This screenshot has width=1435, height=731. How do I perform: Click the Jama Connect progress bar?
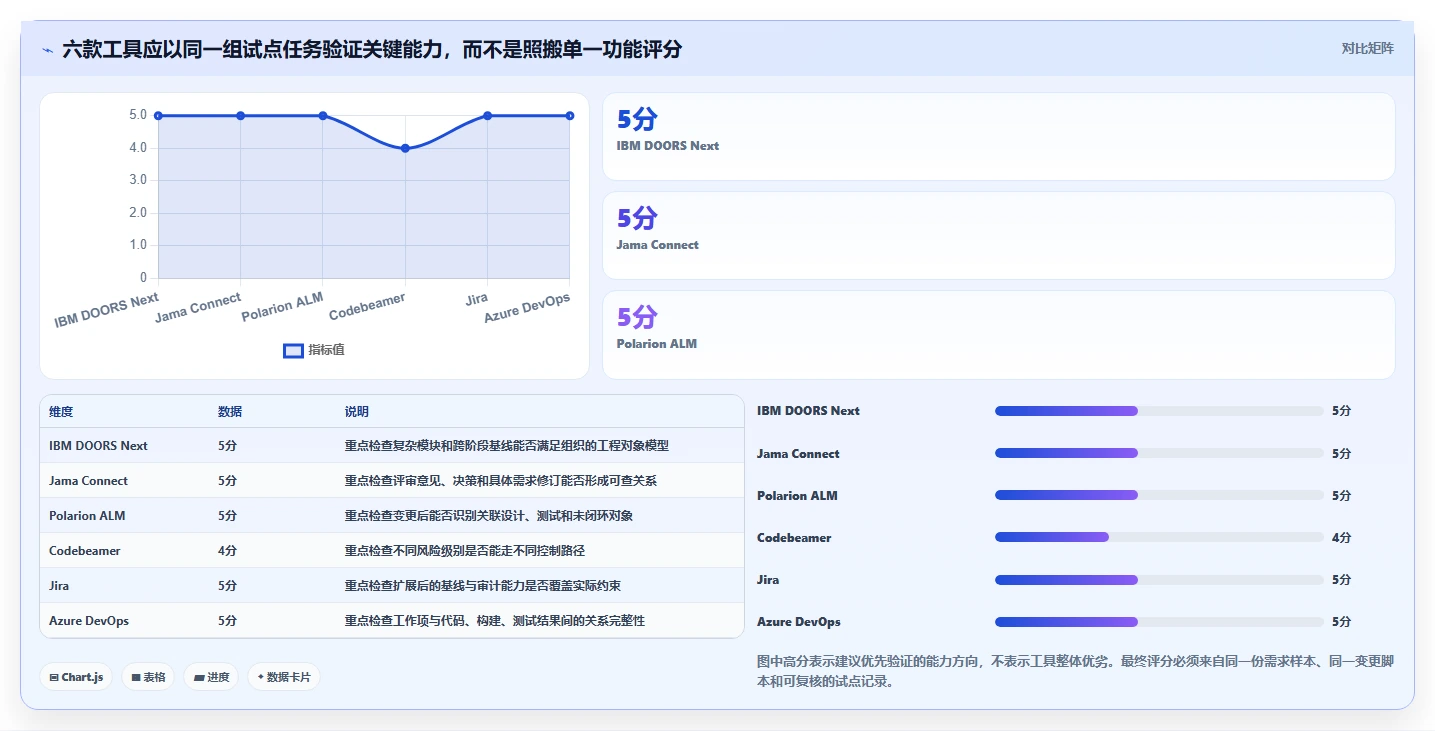(1159, 453)
